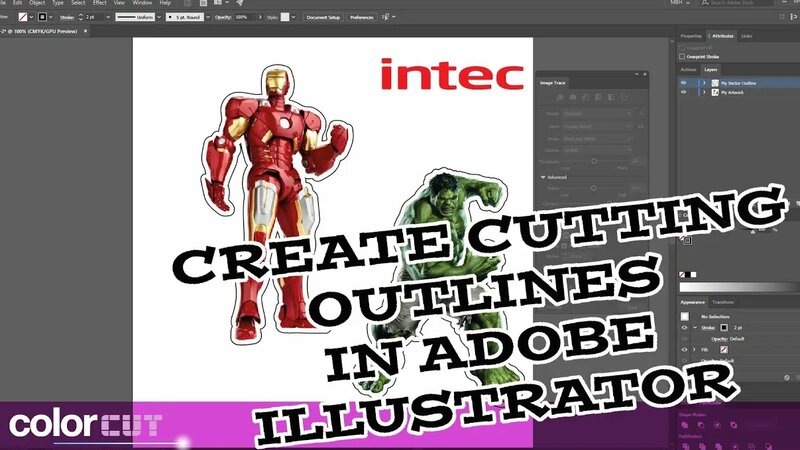This screenshot has height=450, width=800.
Task: Click the Fill none swatch in Appearance panel
Action: [723, 349]
